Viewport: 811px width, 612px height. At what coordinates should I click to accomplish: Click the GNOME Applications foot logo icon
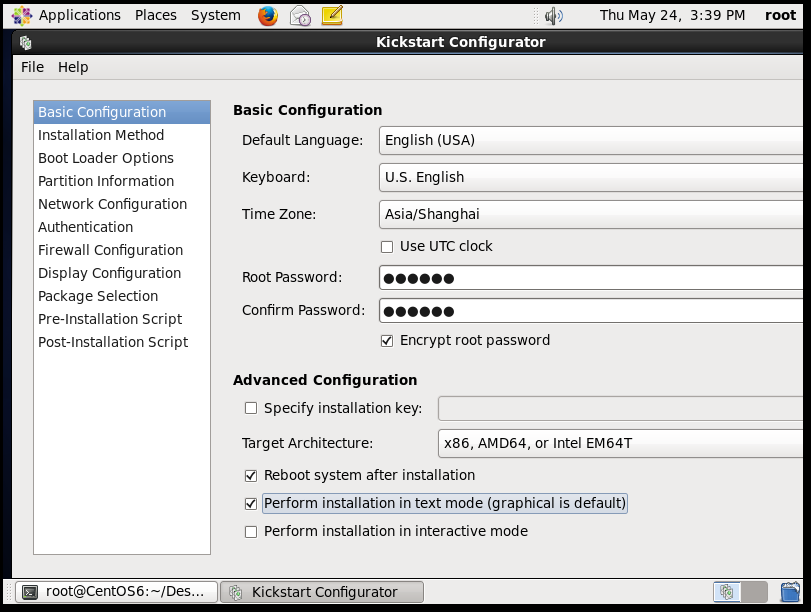(x=22, y=16)
